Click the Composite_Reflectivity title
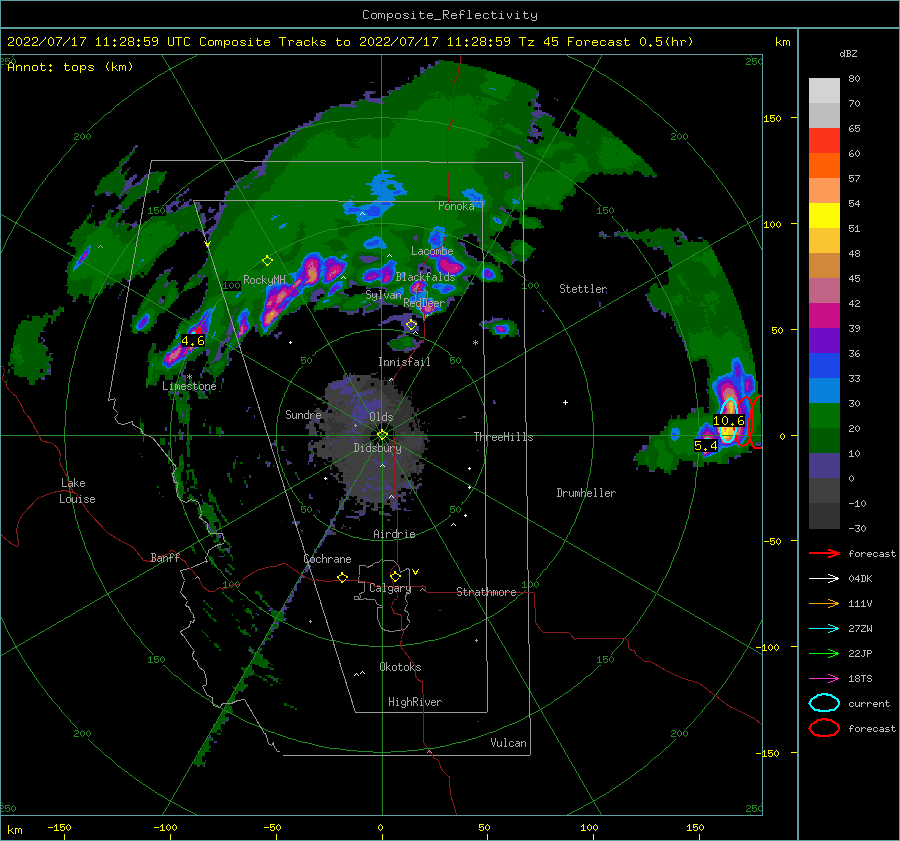The width and height of the screenshot is (900, 841). point(450,15)
